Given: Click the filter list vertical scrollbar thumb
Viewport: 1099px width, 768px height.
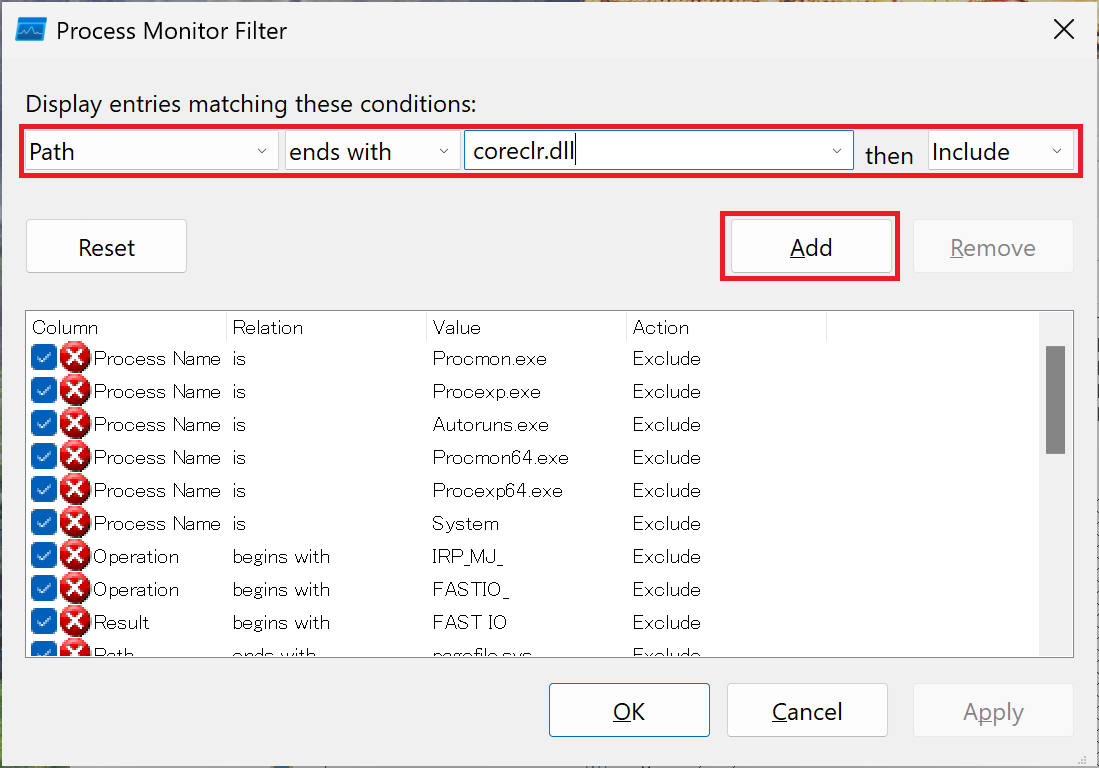Looking at the screenshot, I should [1055, 399].
